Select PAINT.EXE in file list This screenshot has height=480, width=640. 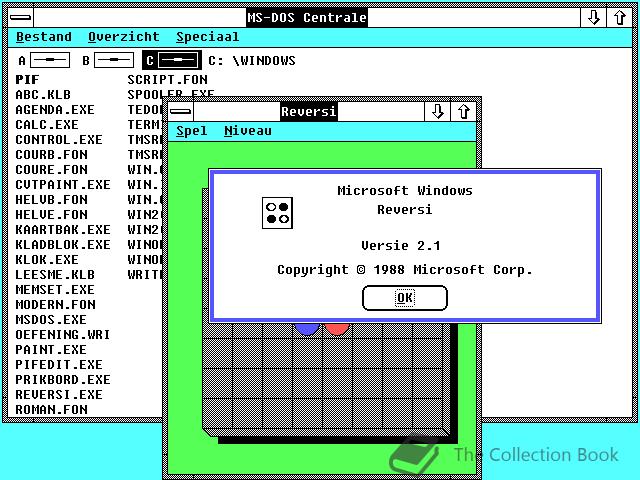point(51,350)
